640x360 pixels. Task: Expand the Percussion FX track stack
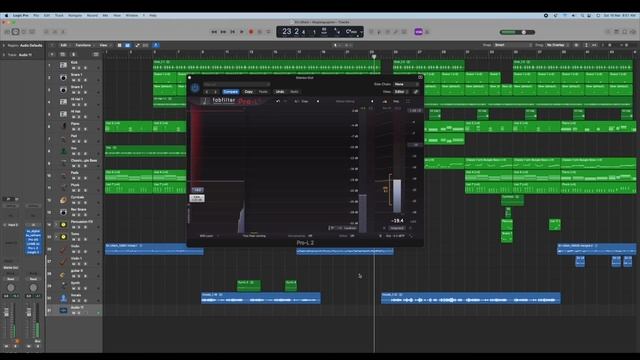(56, 224)
